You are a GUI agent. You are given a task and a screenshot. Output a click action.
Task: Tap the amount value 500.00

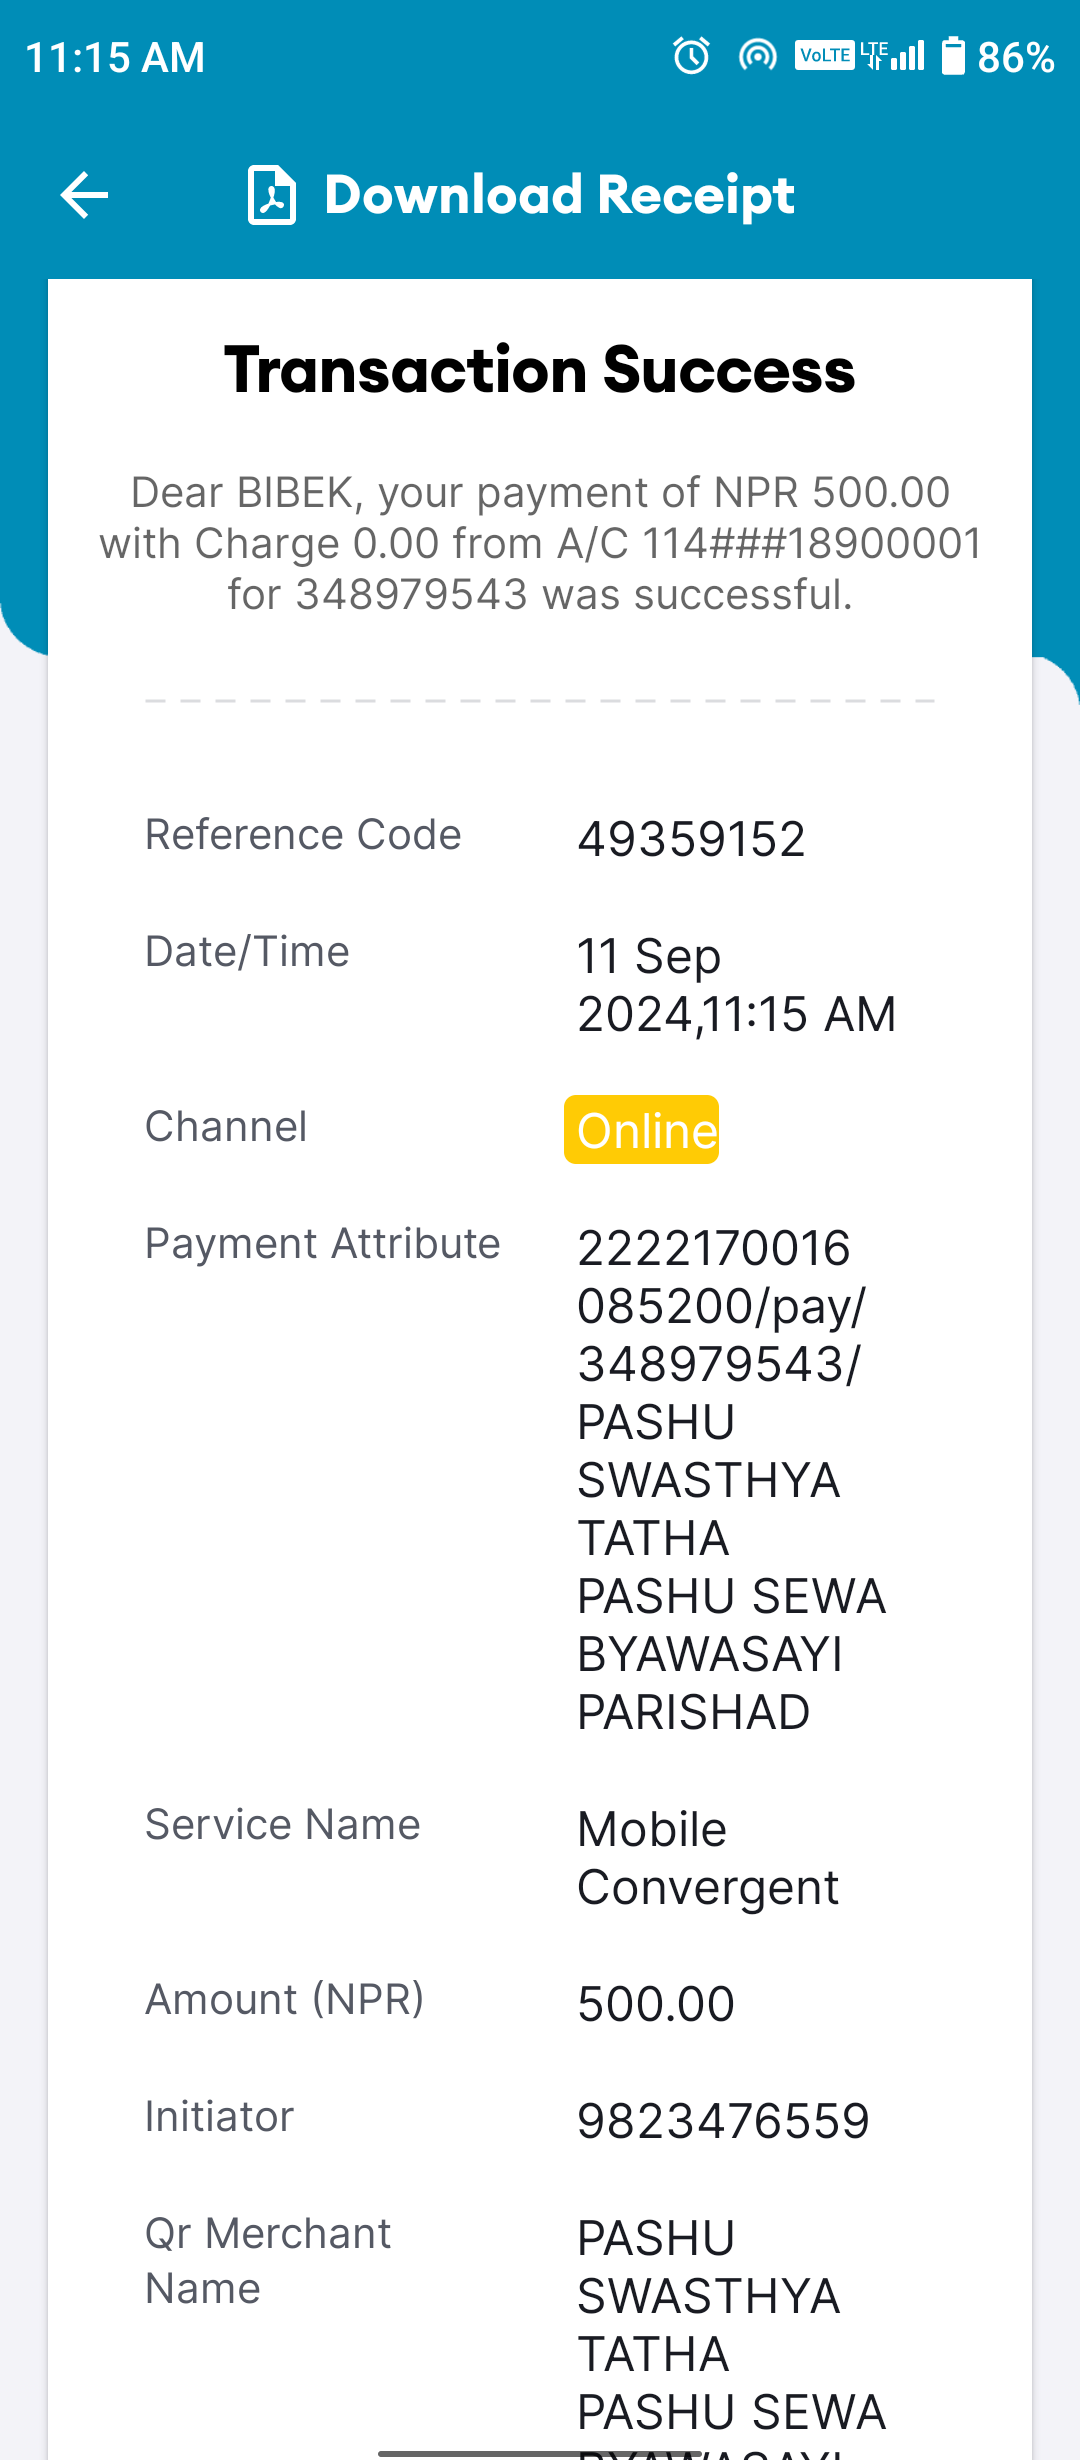[x=656, y=2004]
